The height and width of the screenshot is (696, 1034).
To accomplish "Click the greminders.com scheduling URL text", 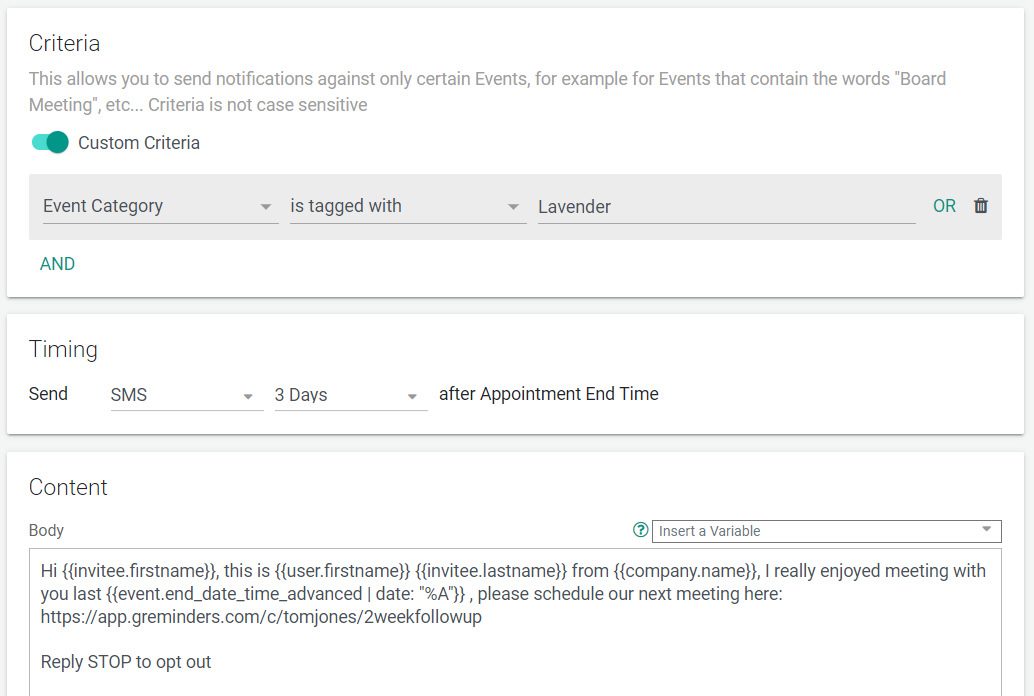I will point(261,617).
